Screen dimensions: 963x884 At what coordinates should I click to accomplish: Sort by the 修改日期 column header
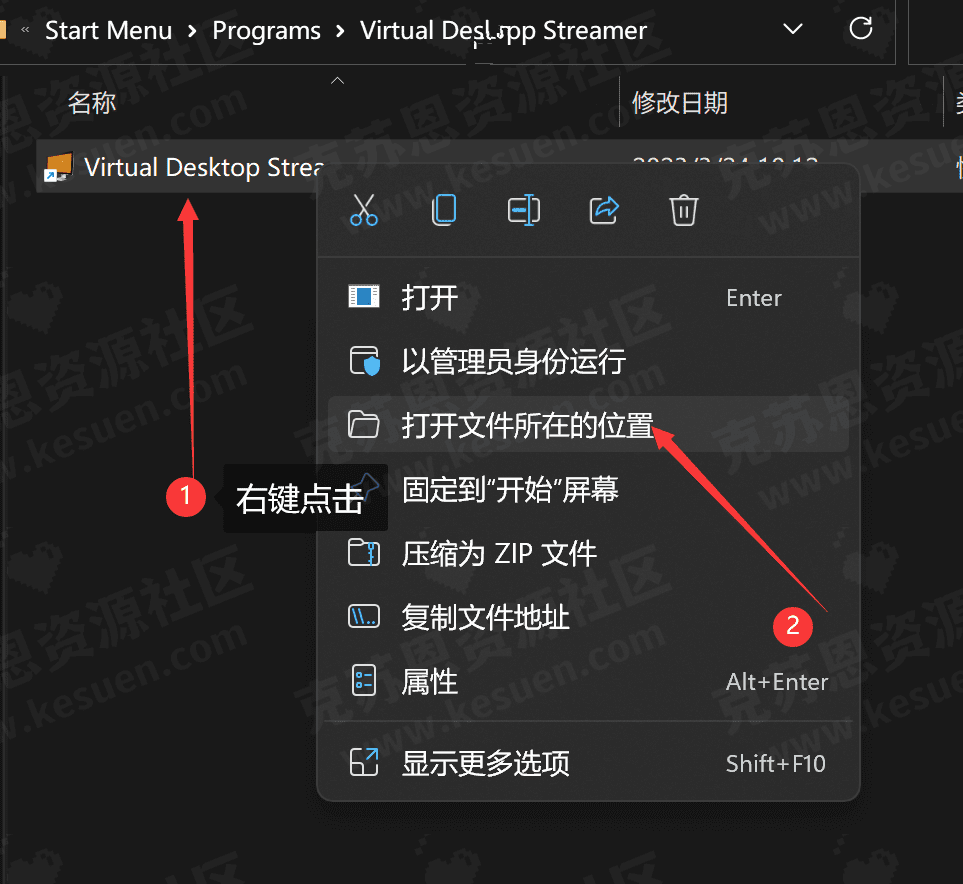pos(680,102)
